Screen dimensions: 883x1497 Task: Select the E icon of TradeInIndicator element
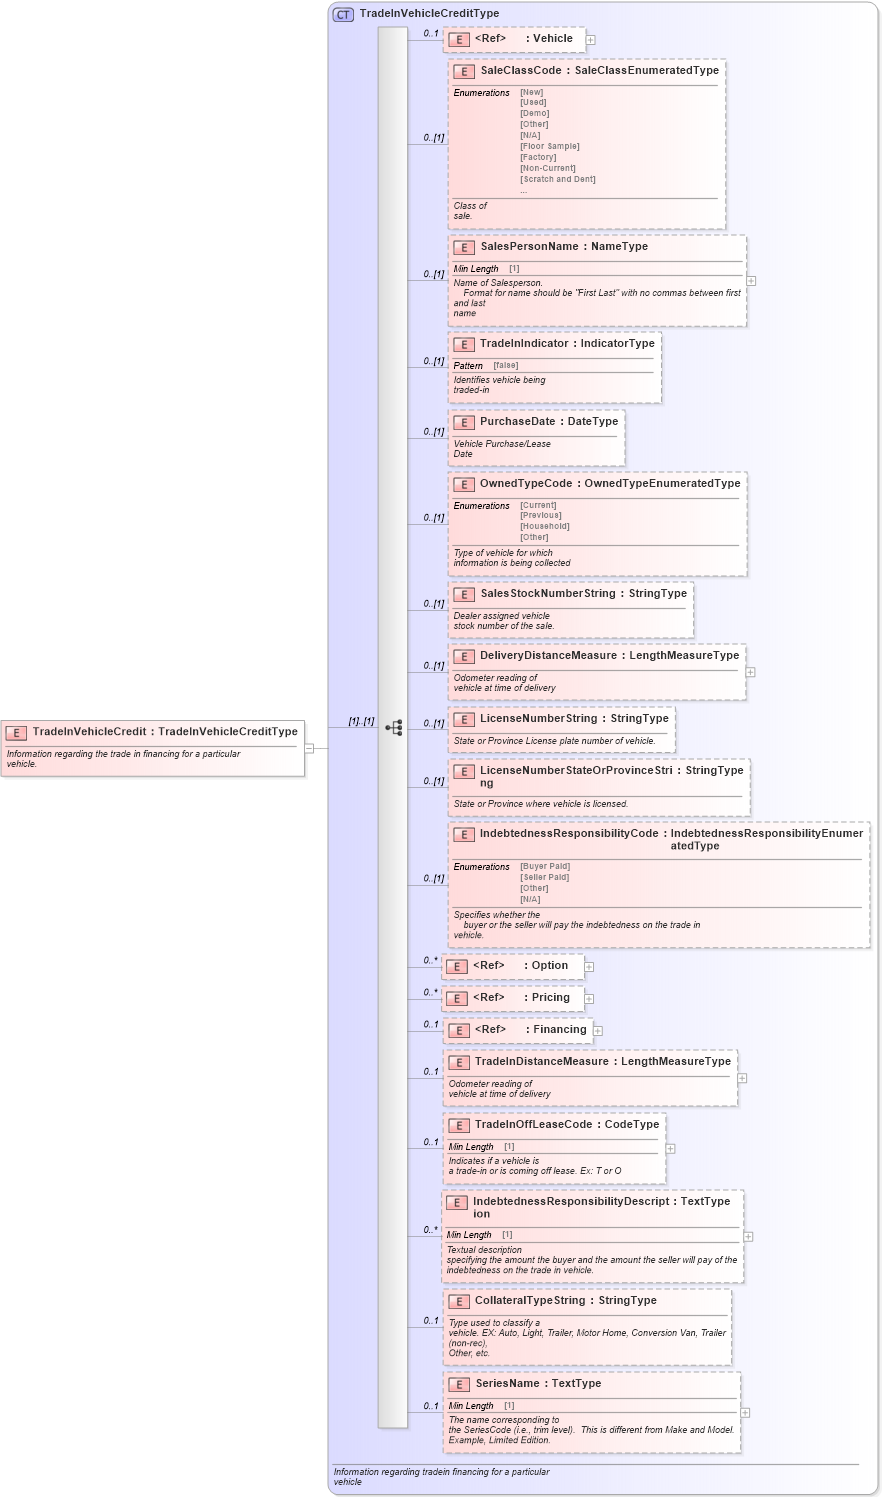pos(463,343)
